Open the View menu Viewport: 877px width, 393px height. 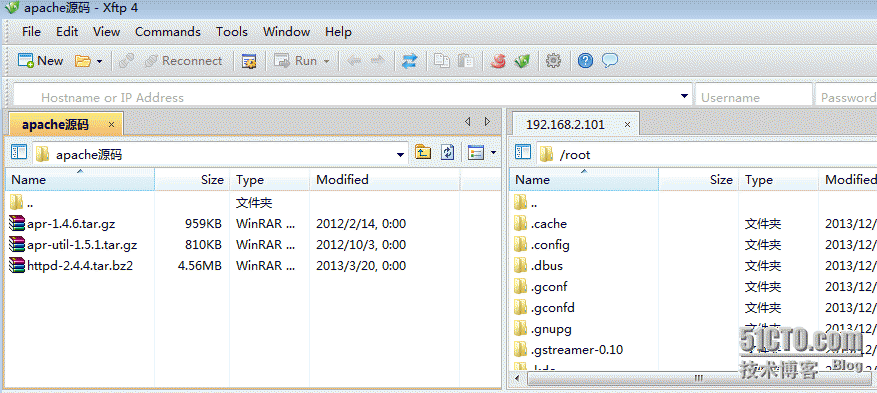[106, 32]
